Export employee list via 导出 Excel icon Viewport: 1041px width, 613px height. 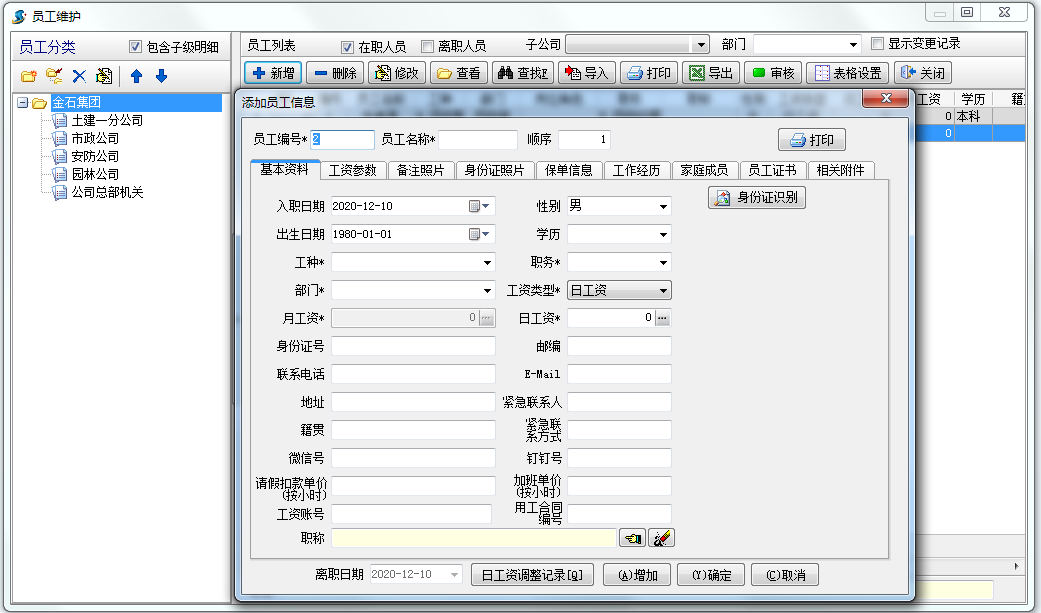tap(710, 72)
